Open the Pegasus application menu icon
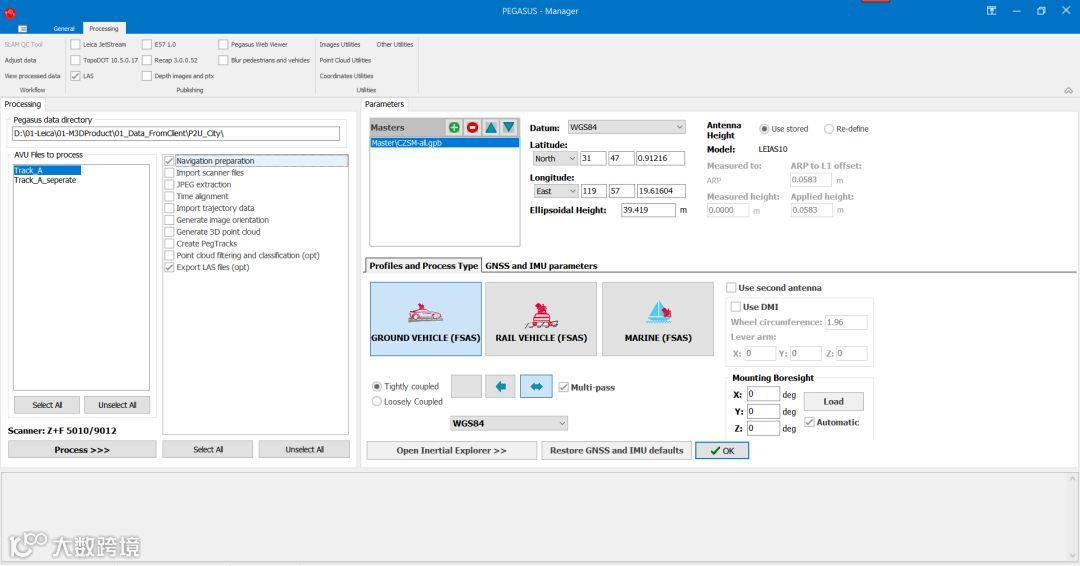This screenshot has height=566, width=1080. coord(23,28)
